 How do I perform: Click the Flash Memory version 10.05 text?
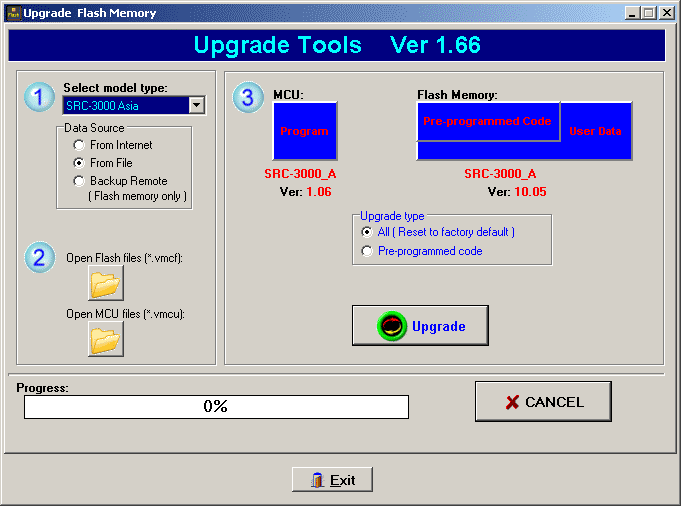click(531, 192)
